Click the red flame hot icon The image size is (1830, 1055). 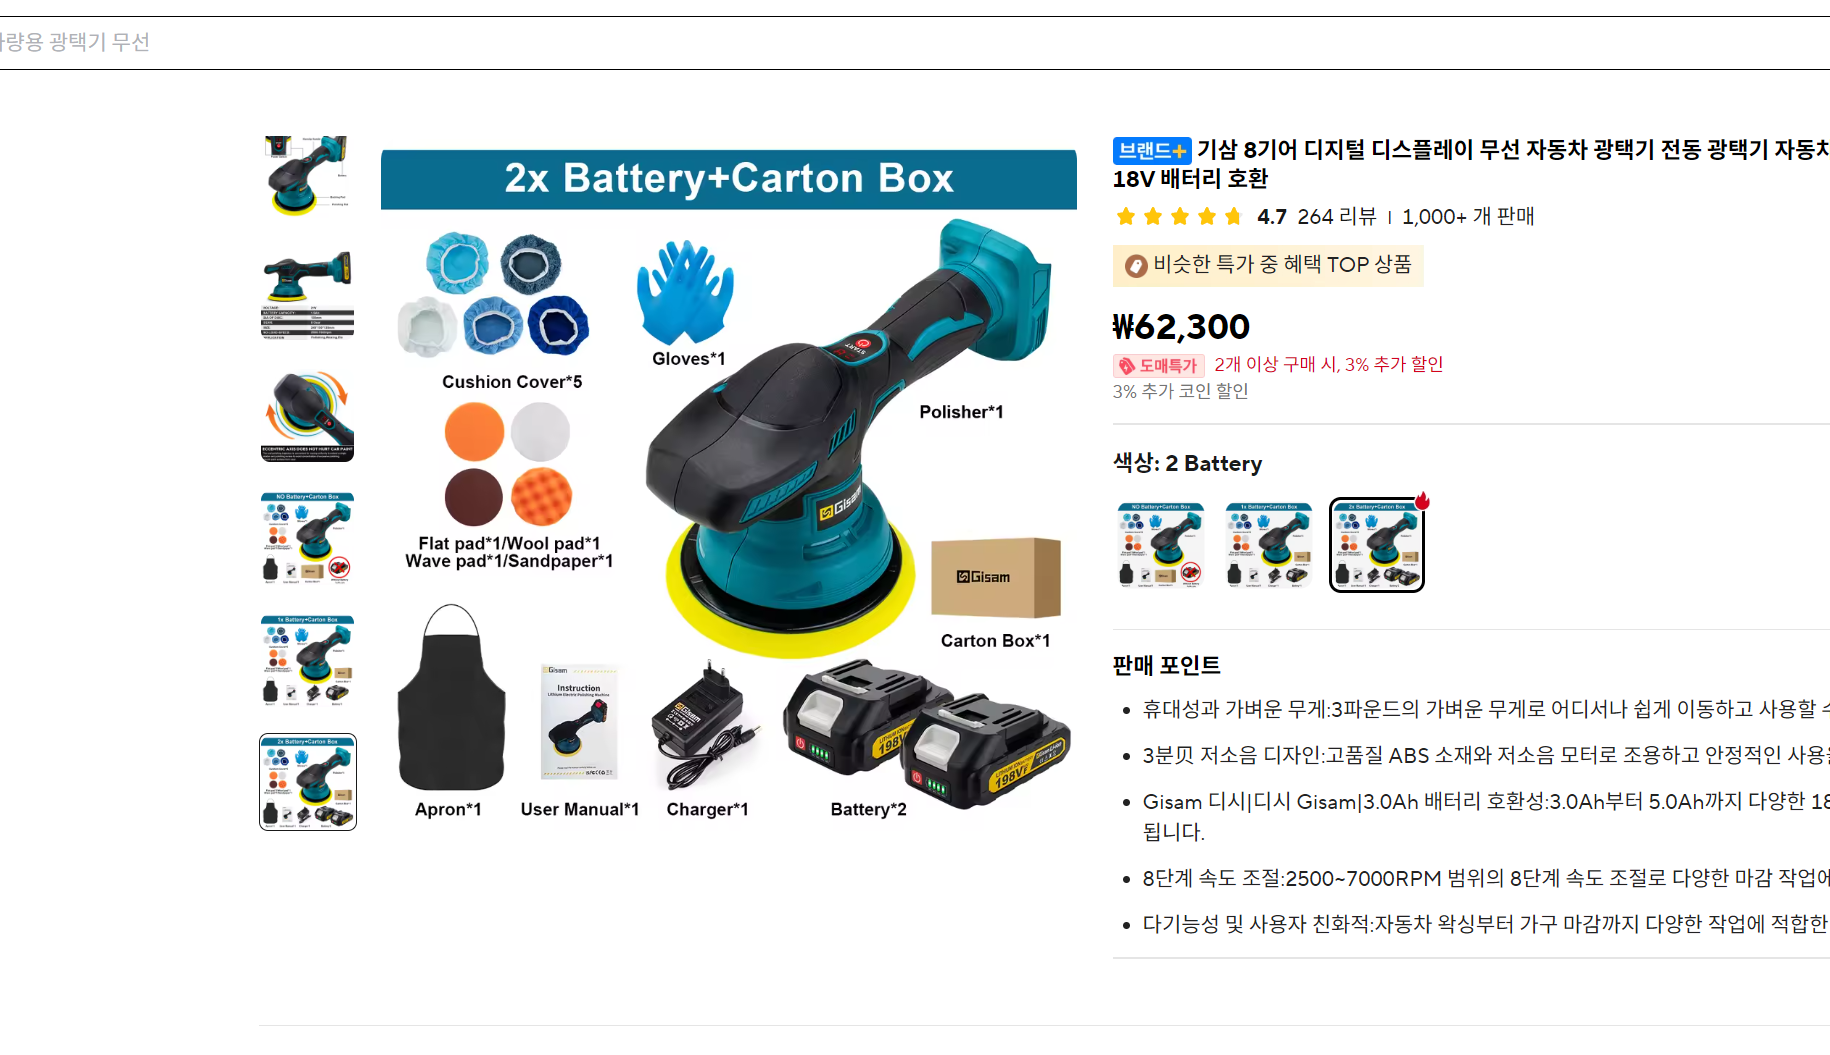(x=1421, y=501)
